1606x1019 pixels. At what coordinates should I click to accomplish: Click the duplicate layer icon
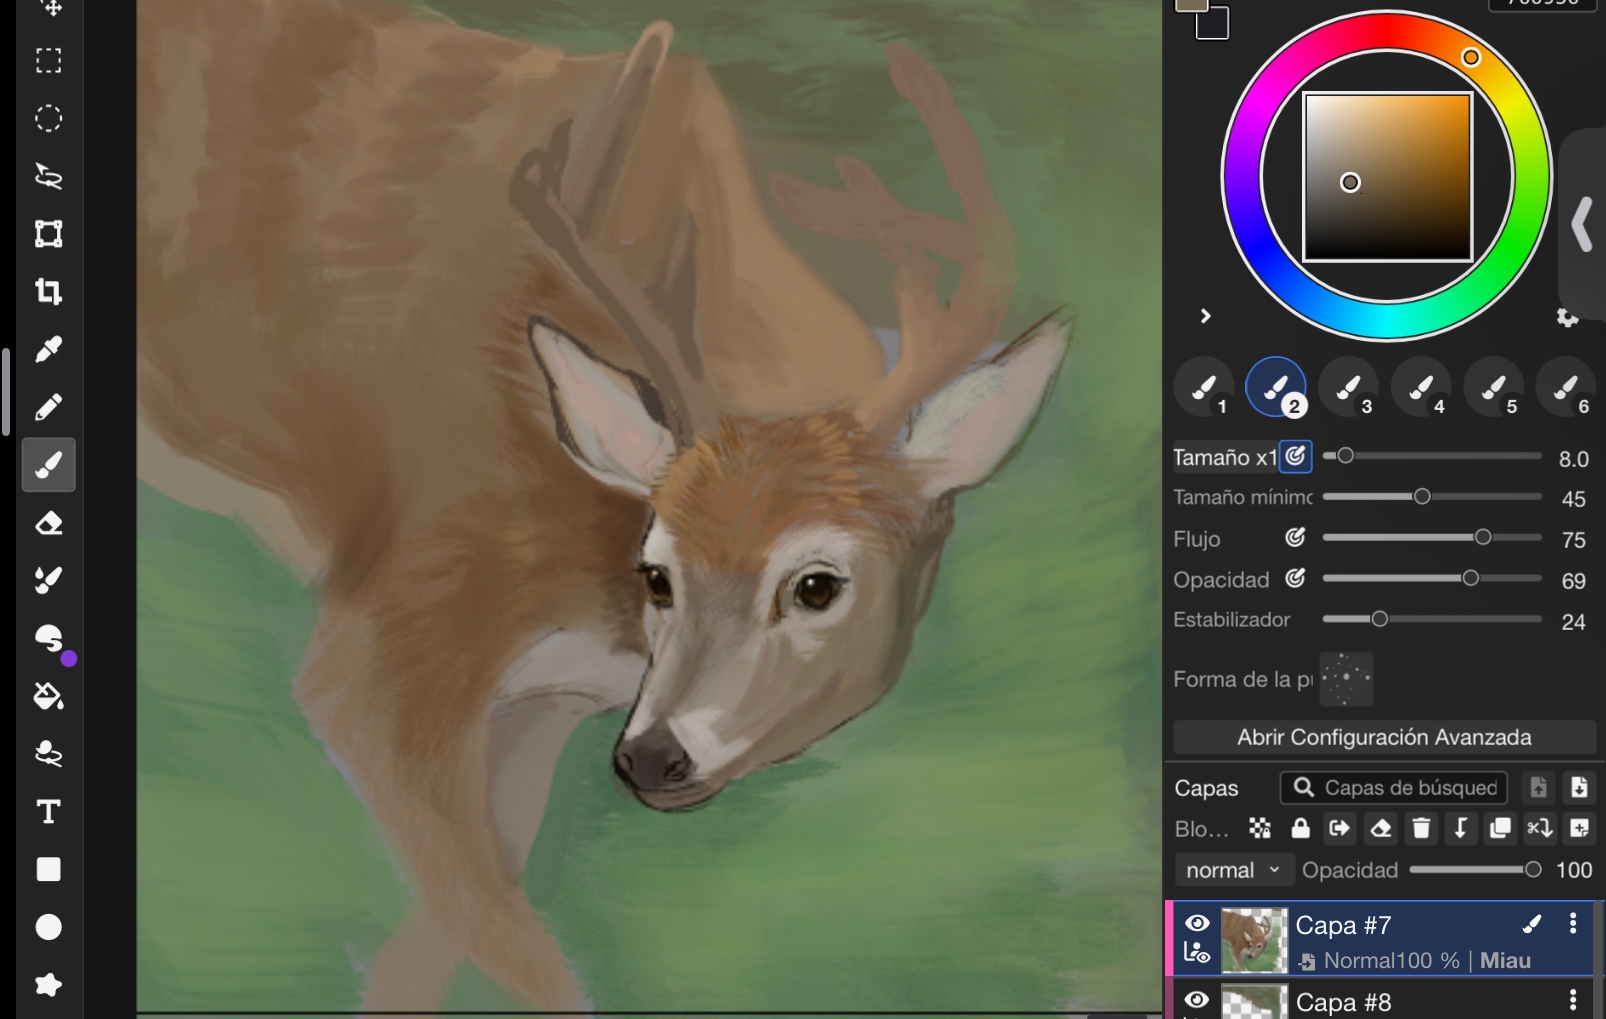1500,828
